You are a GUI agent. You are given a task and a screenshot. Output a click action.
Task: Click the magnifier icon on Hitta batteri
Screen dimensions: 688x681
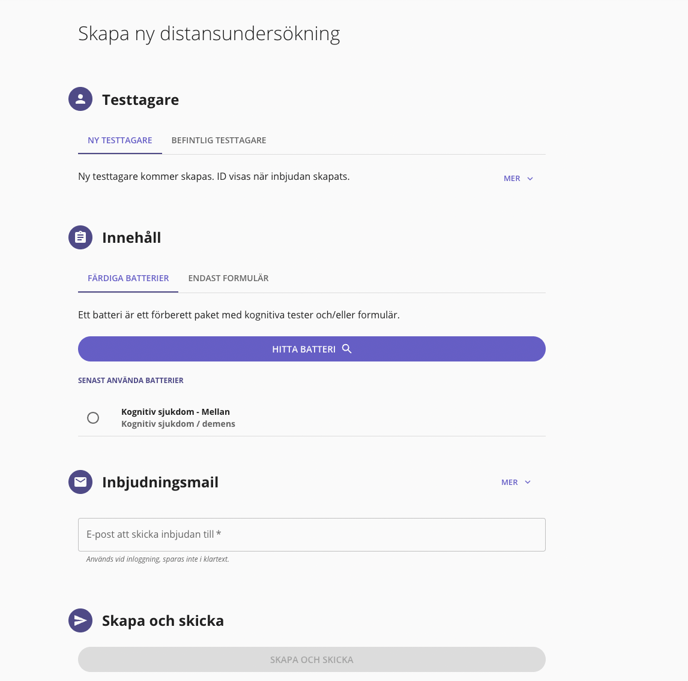(347, 349)
